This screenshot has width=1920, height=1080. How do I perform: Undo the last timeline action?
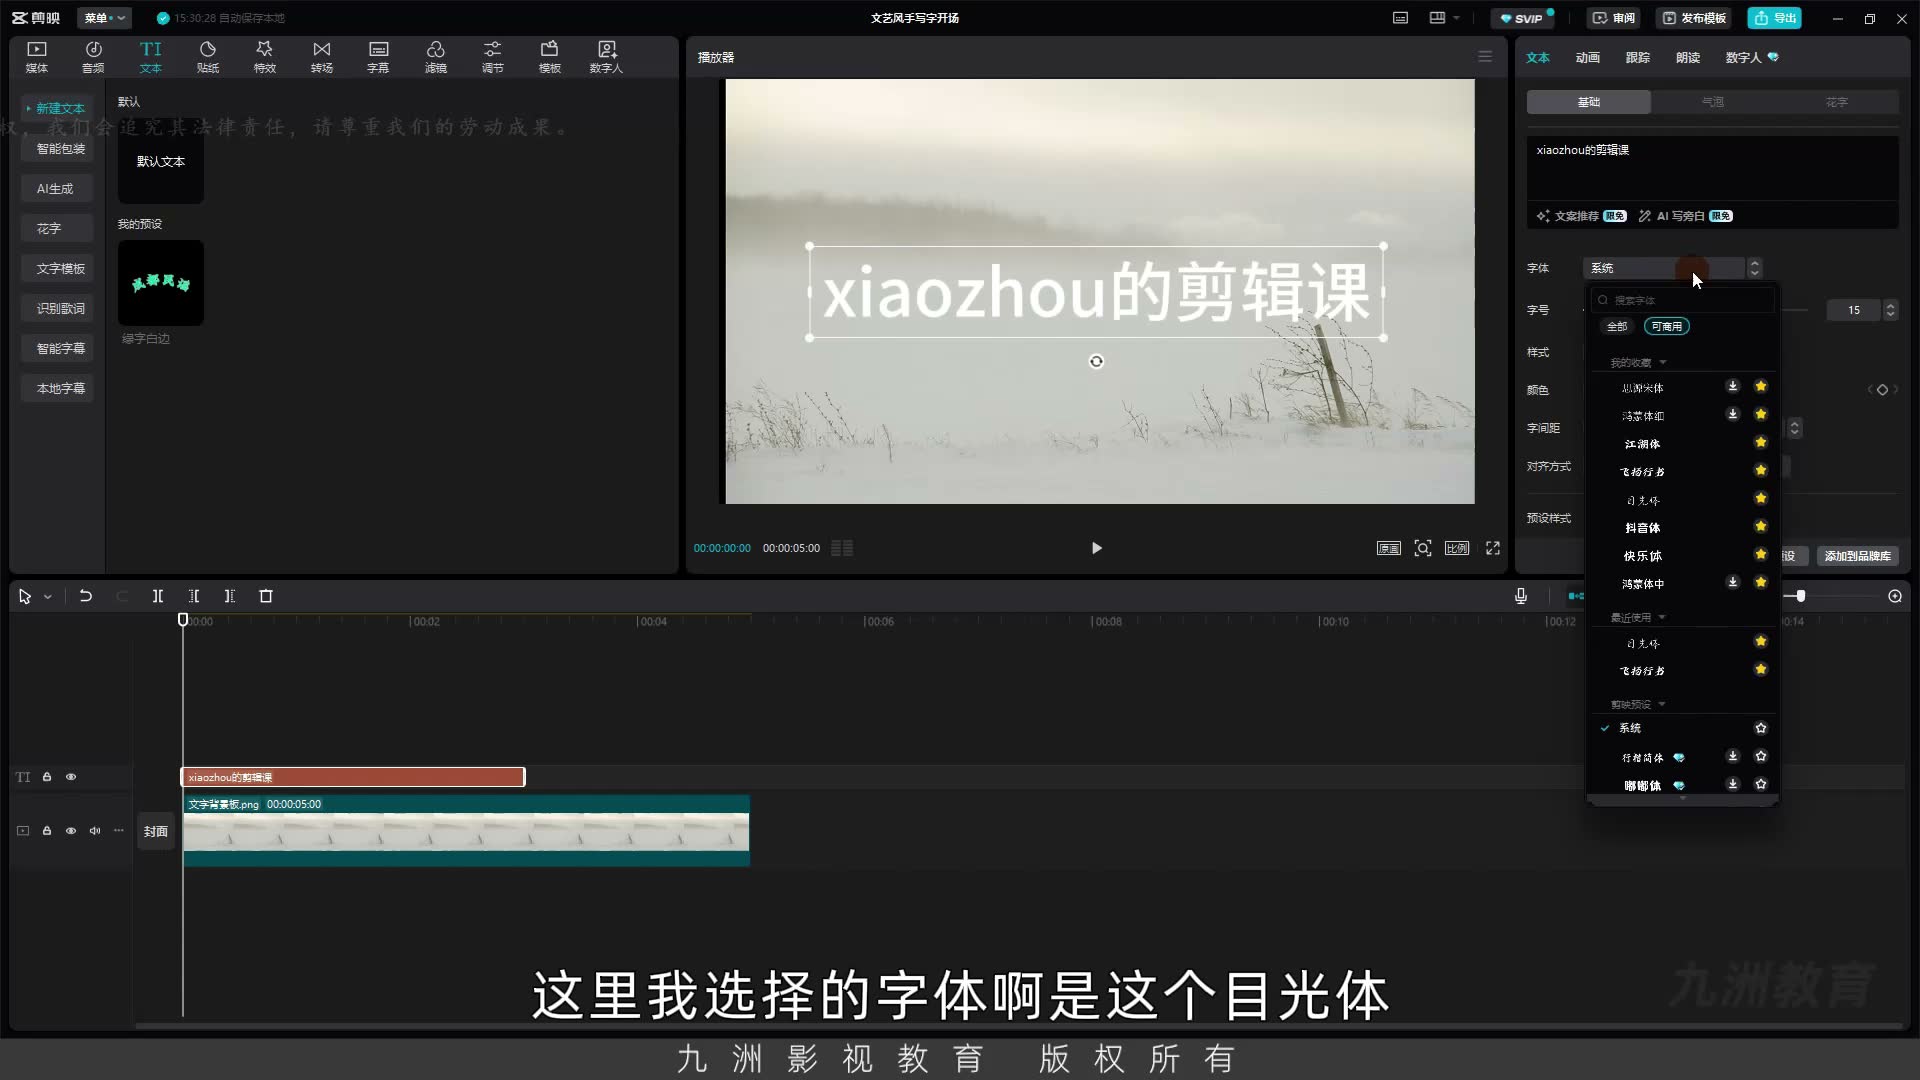[x=86, y=596]
